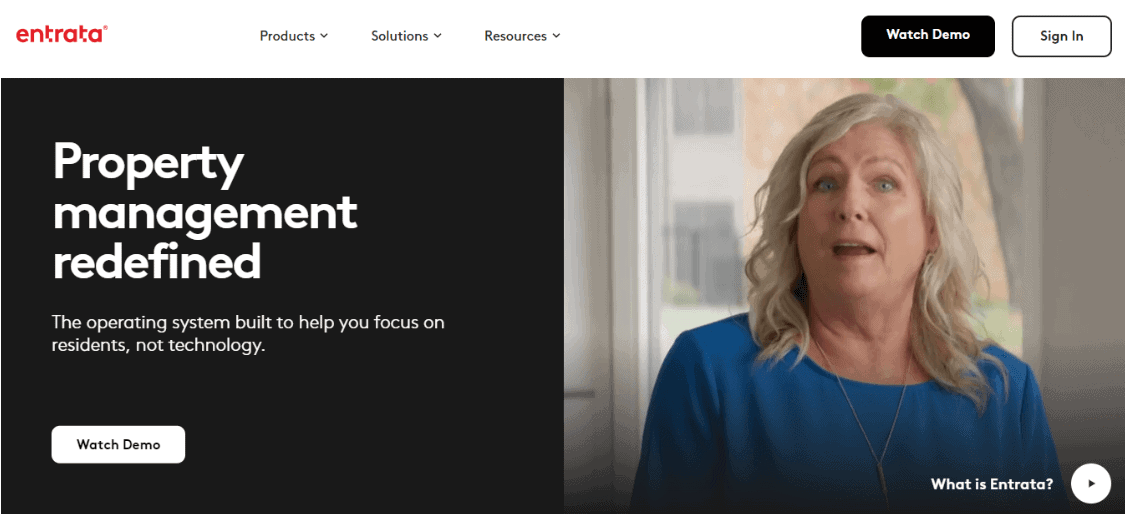Click the black Watch Demo header button
Image resolution: width=1128 pixels, height=516 pixels.
point(927,36)
